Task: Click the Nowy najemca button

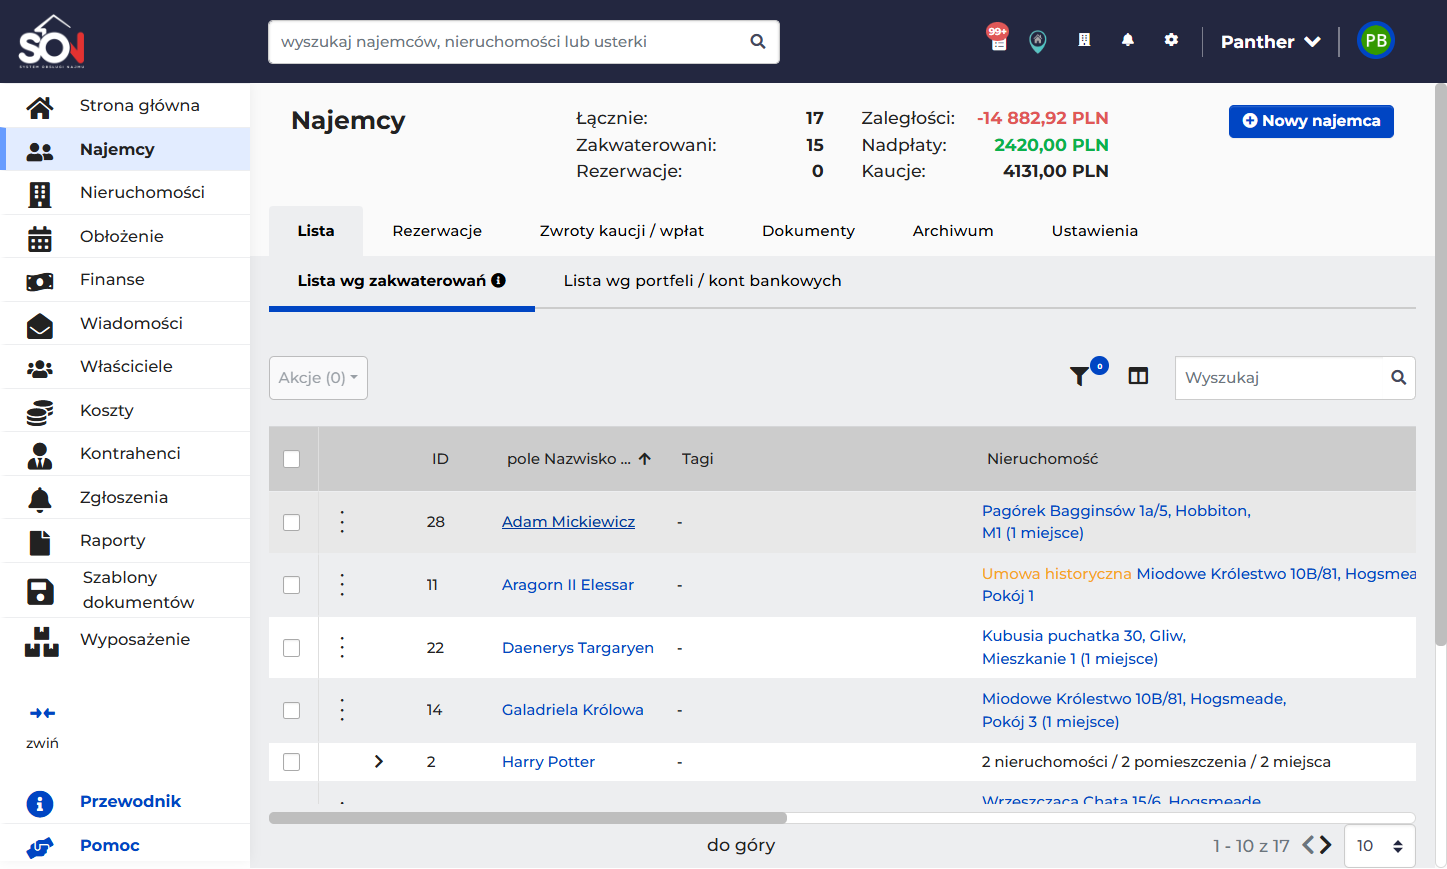Action: click(x=1311, y=121)
